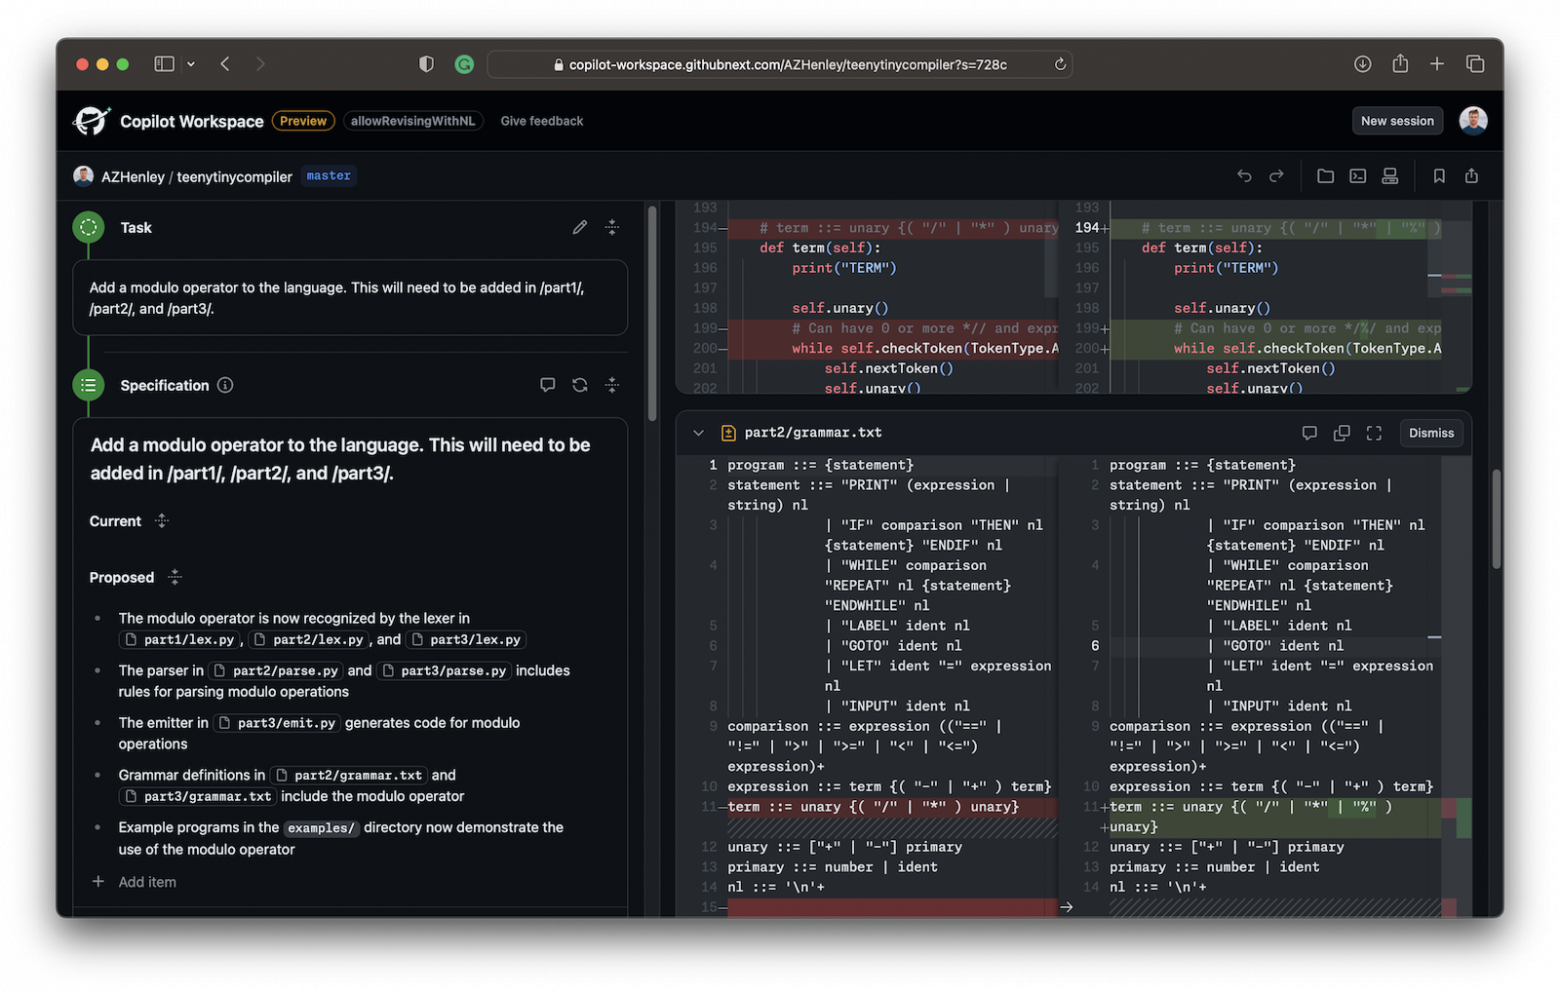Click the bookmark session icon

1439,176
